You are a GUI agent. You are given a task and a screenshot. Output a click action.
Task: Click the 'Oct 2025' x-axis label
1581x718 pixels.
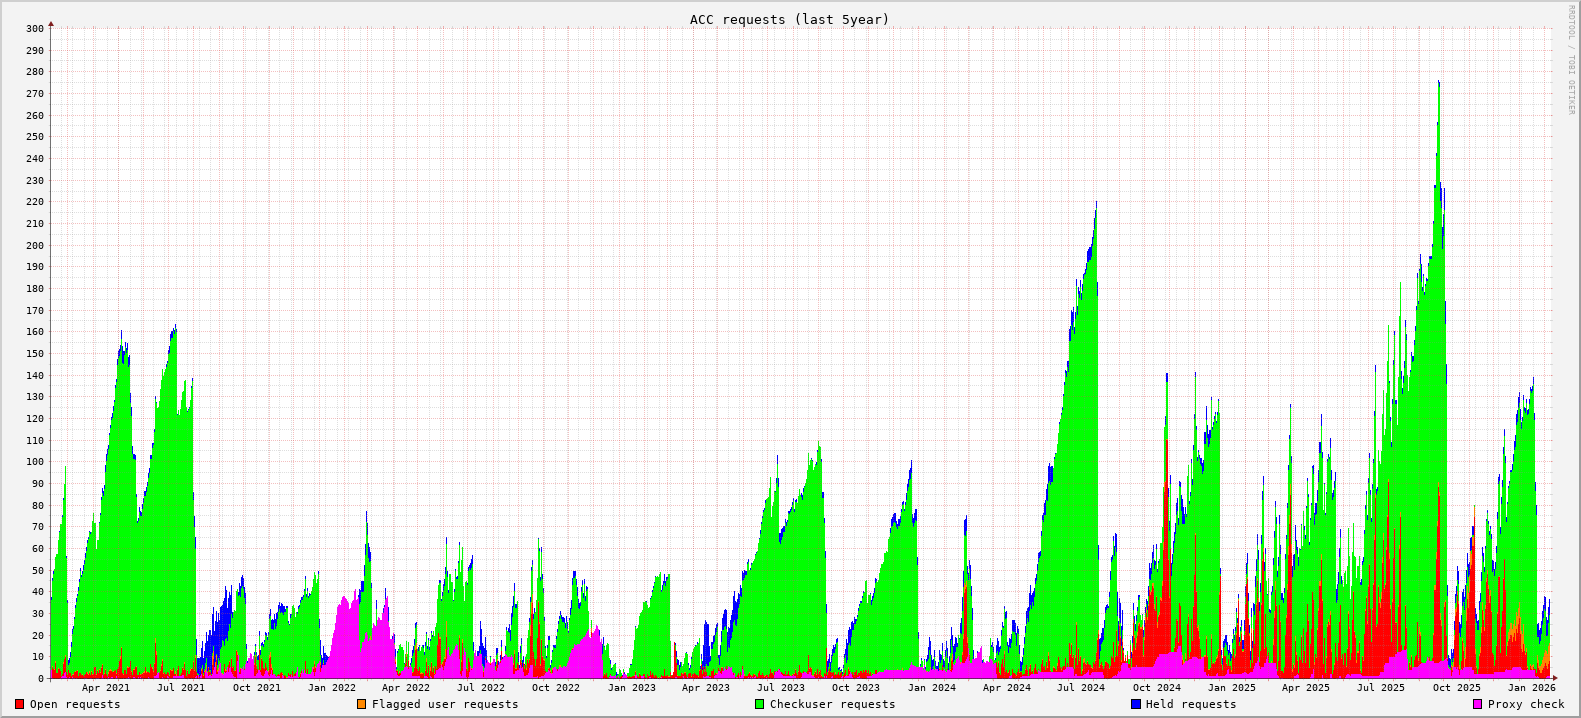coord(1456,687)
